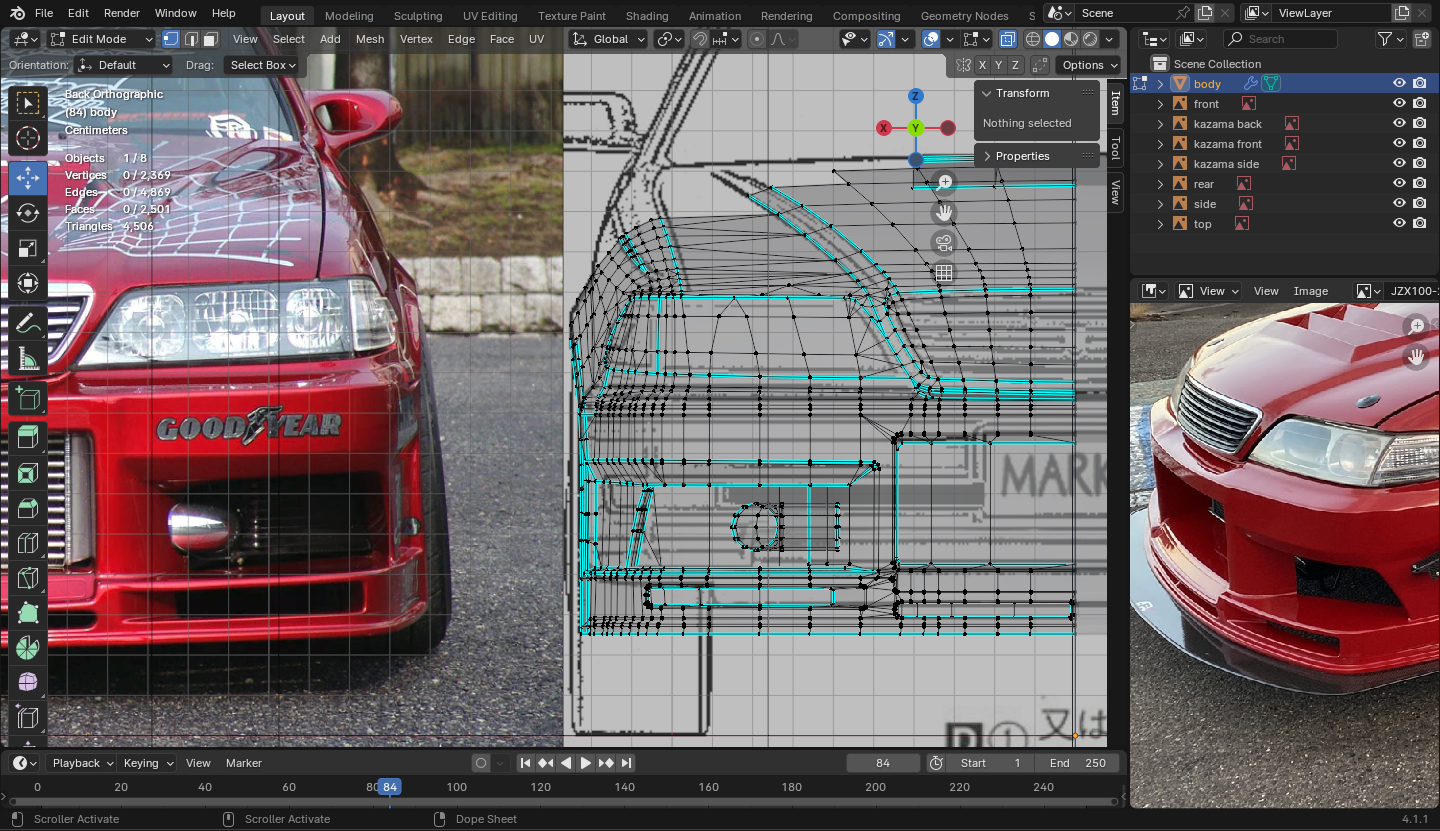Switch to solid viewport shading
1440x831 pixels.
click(x=1052, y=39)
